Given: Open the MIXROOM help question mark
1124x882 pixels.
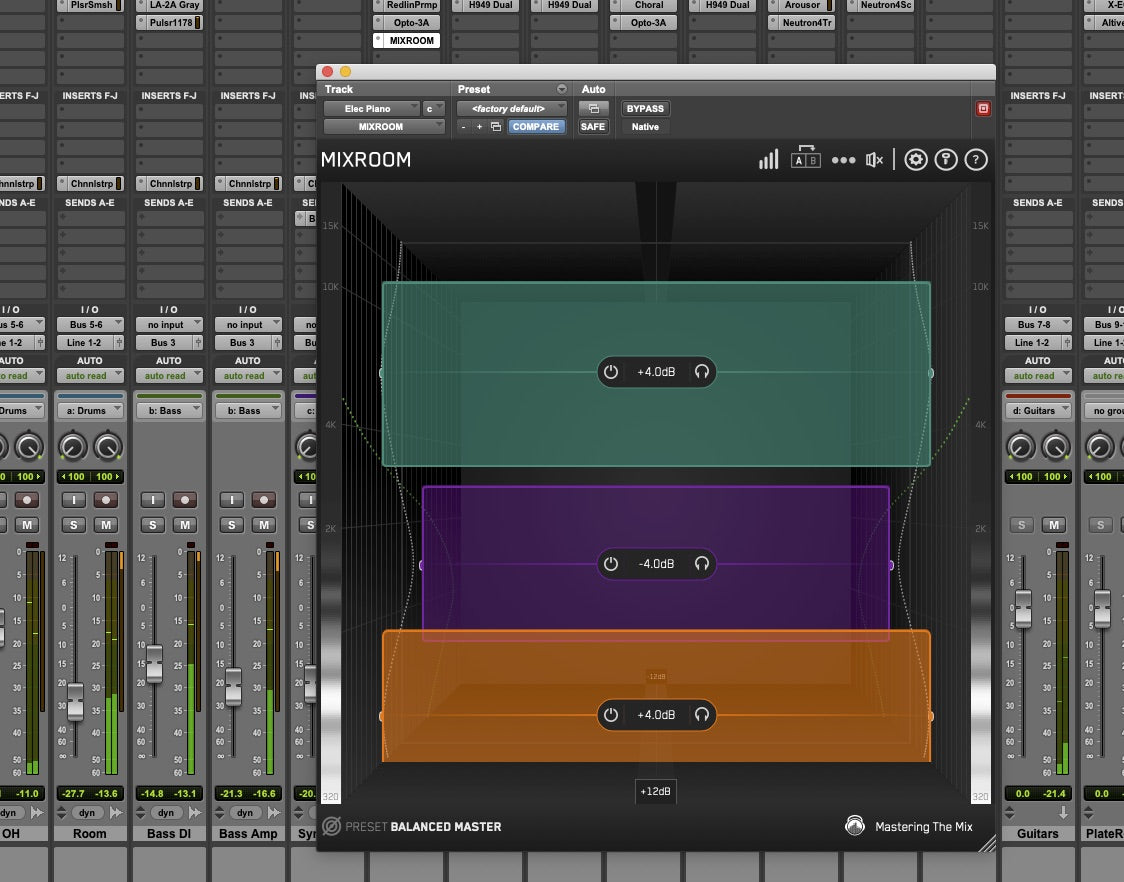Looking at the screenshot, I should click(976, 159).
